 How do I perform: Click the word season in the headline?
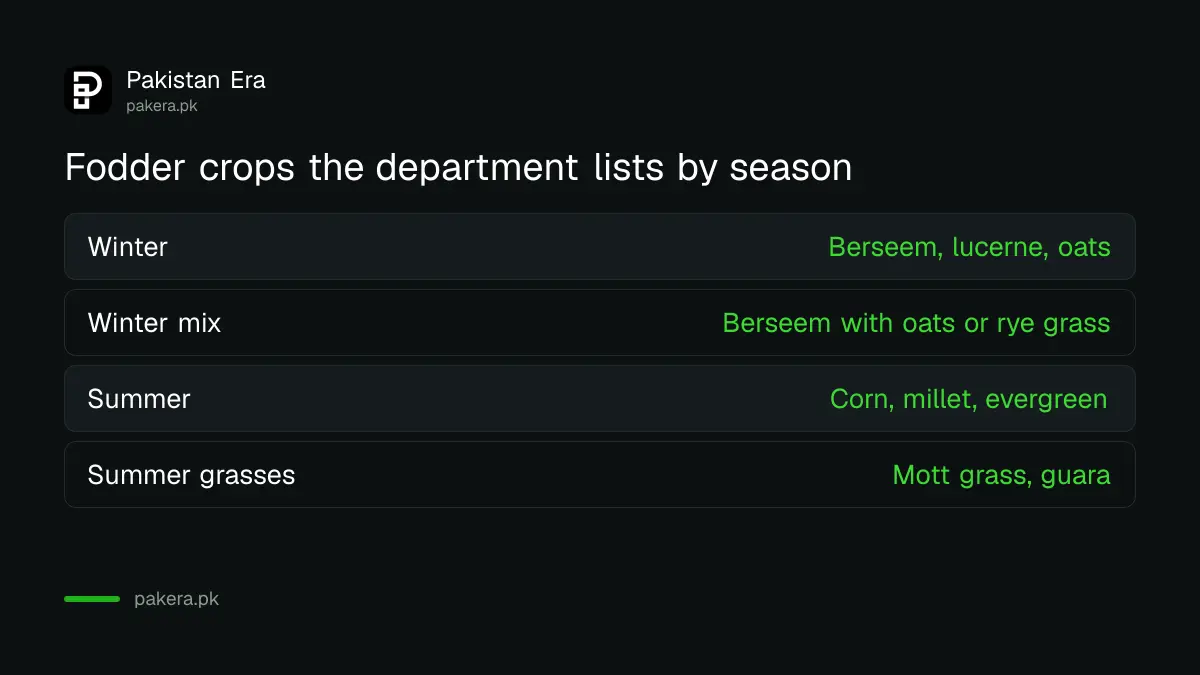[x=790, y=169]
